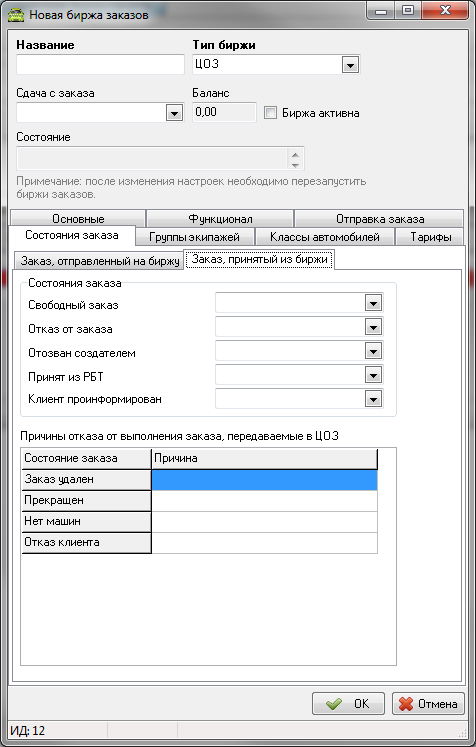Open the Отправка заказа tab
The height and width of the screenshot is (747, 476).
[x=379, y=219]
